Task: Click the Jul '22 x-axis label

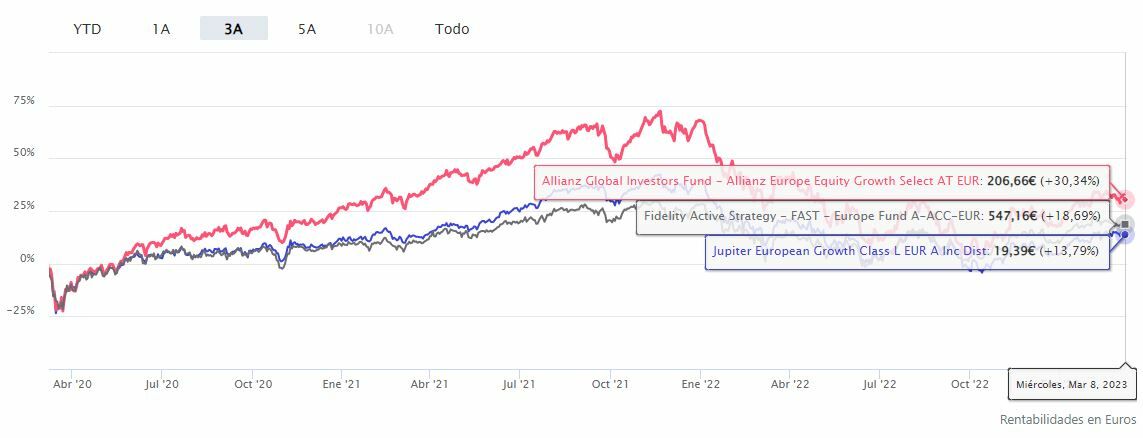Action: pos(880,384)
